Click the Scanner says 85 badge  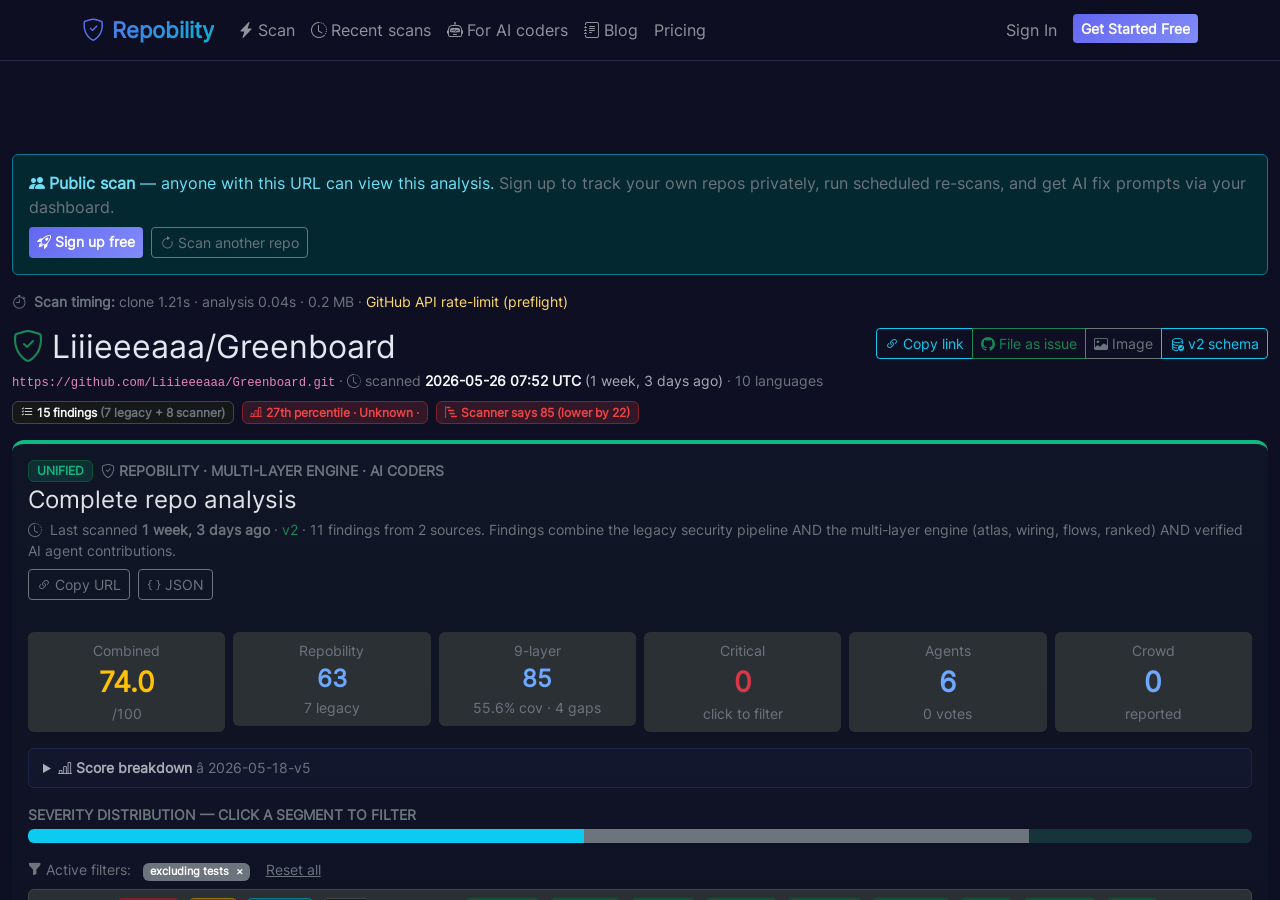click(537, 412)
